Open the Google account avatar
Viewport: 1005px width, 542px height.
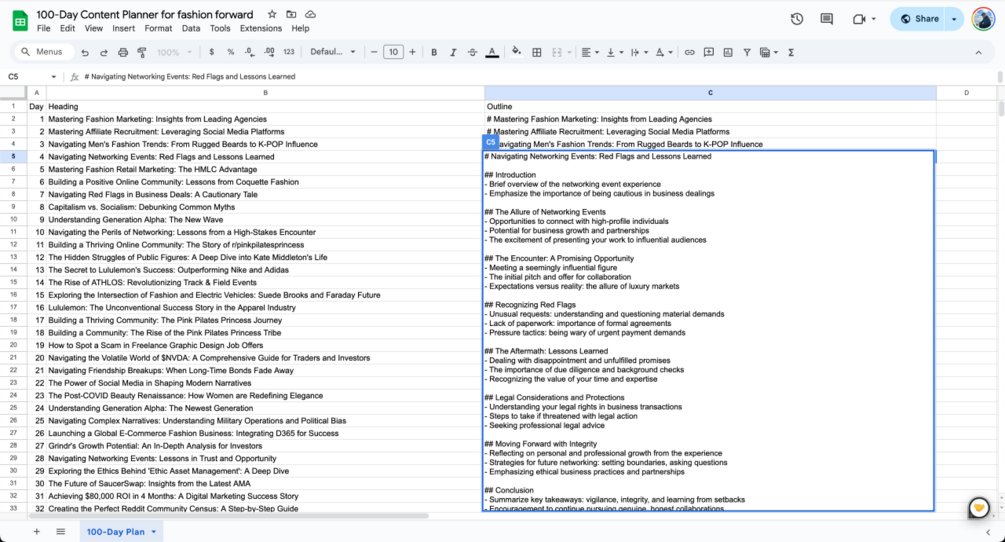[983, 19]
